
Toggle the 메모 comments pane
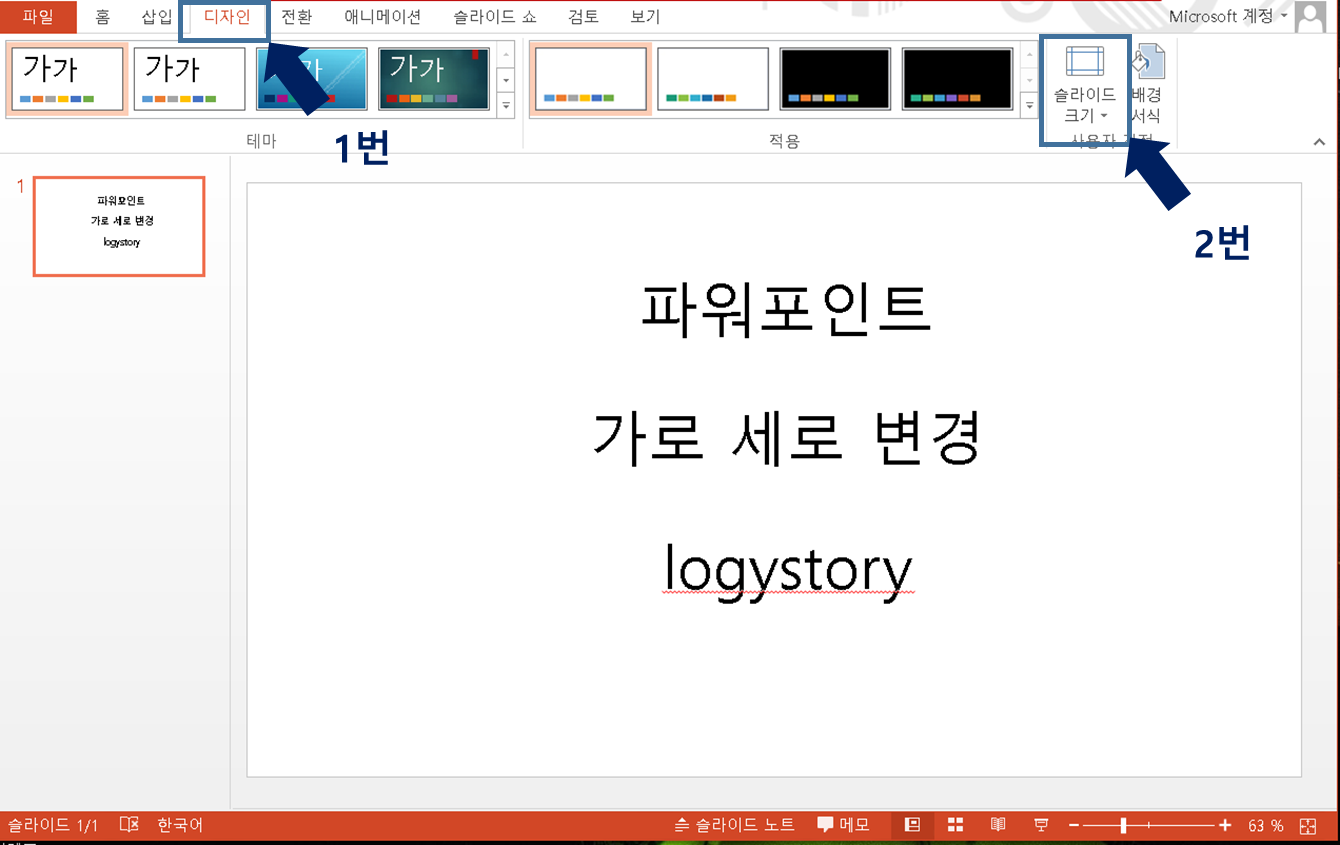(843, 825)
